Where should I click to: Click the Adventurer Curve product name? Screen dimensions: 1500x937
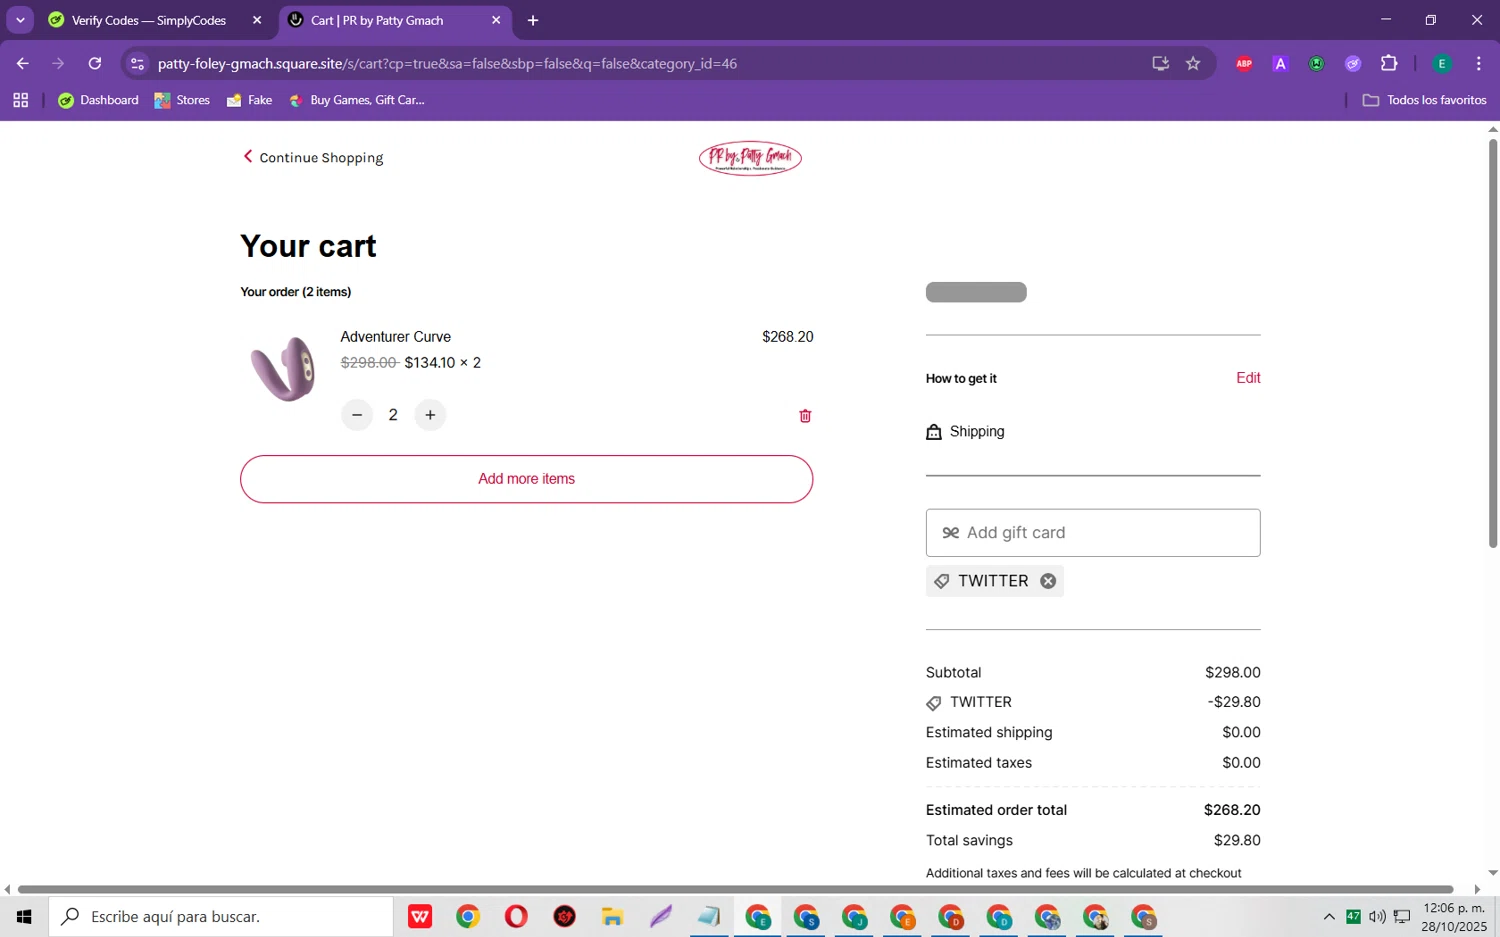[396, 337]
